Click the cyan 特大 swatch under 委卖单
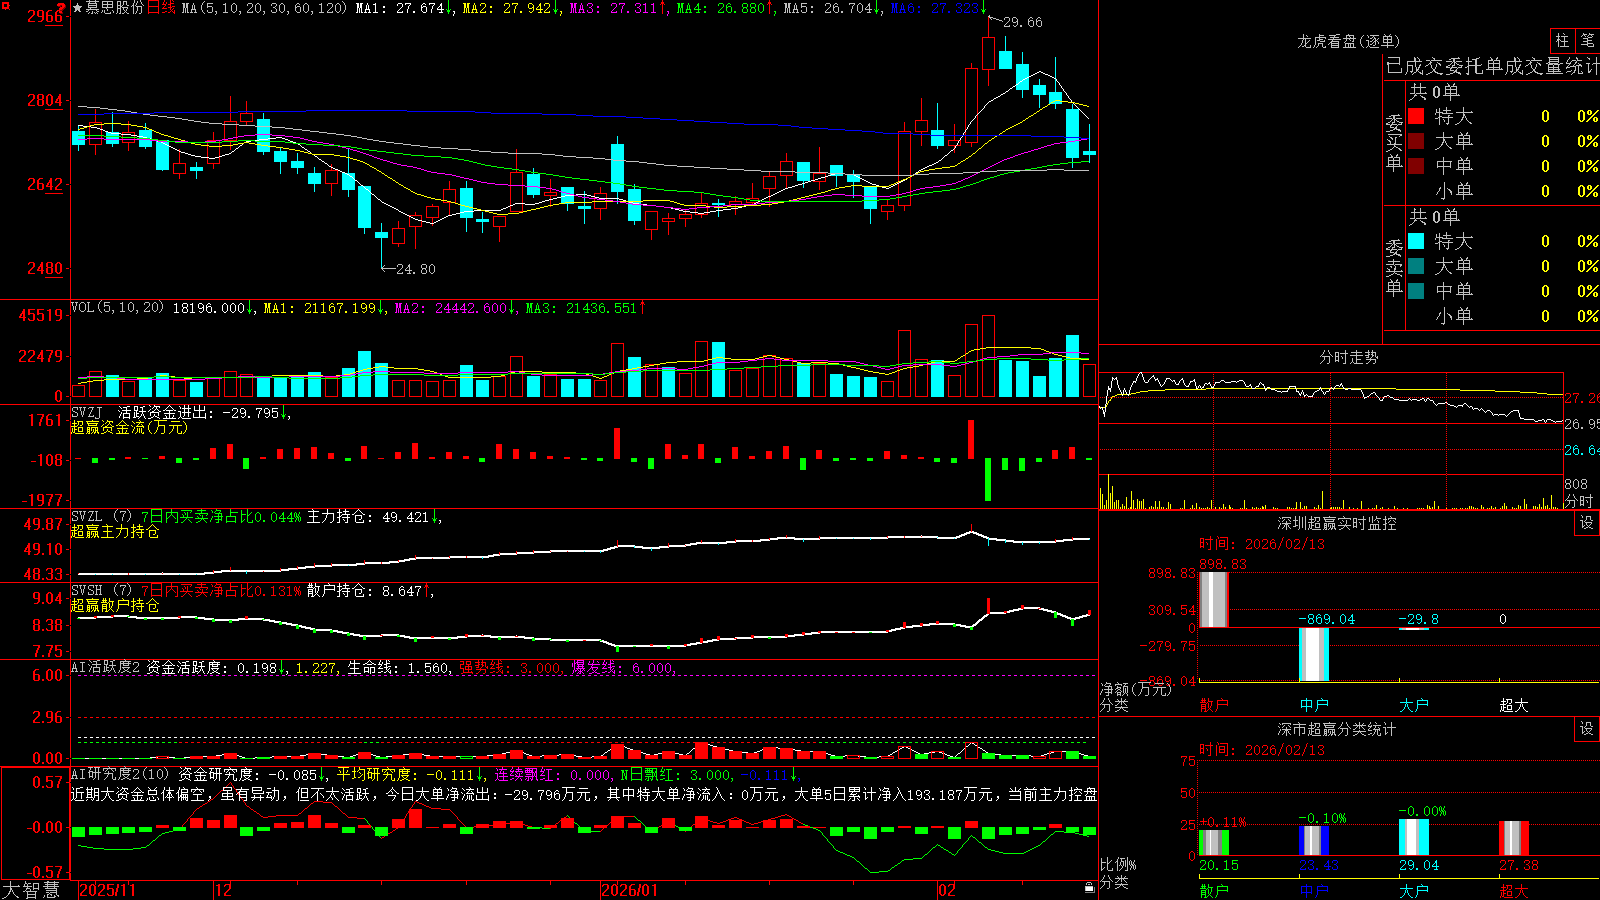The width and height of the screenshot is (1600, 900). 1416,241
